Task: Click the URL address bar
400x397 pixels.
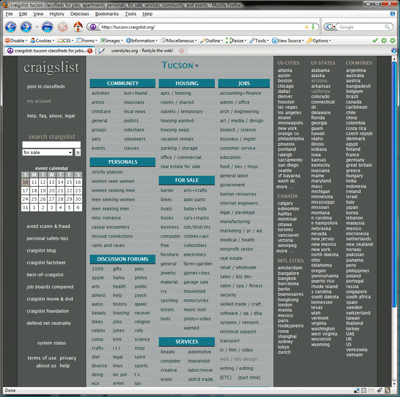Action: (202, 27)
